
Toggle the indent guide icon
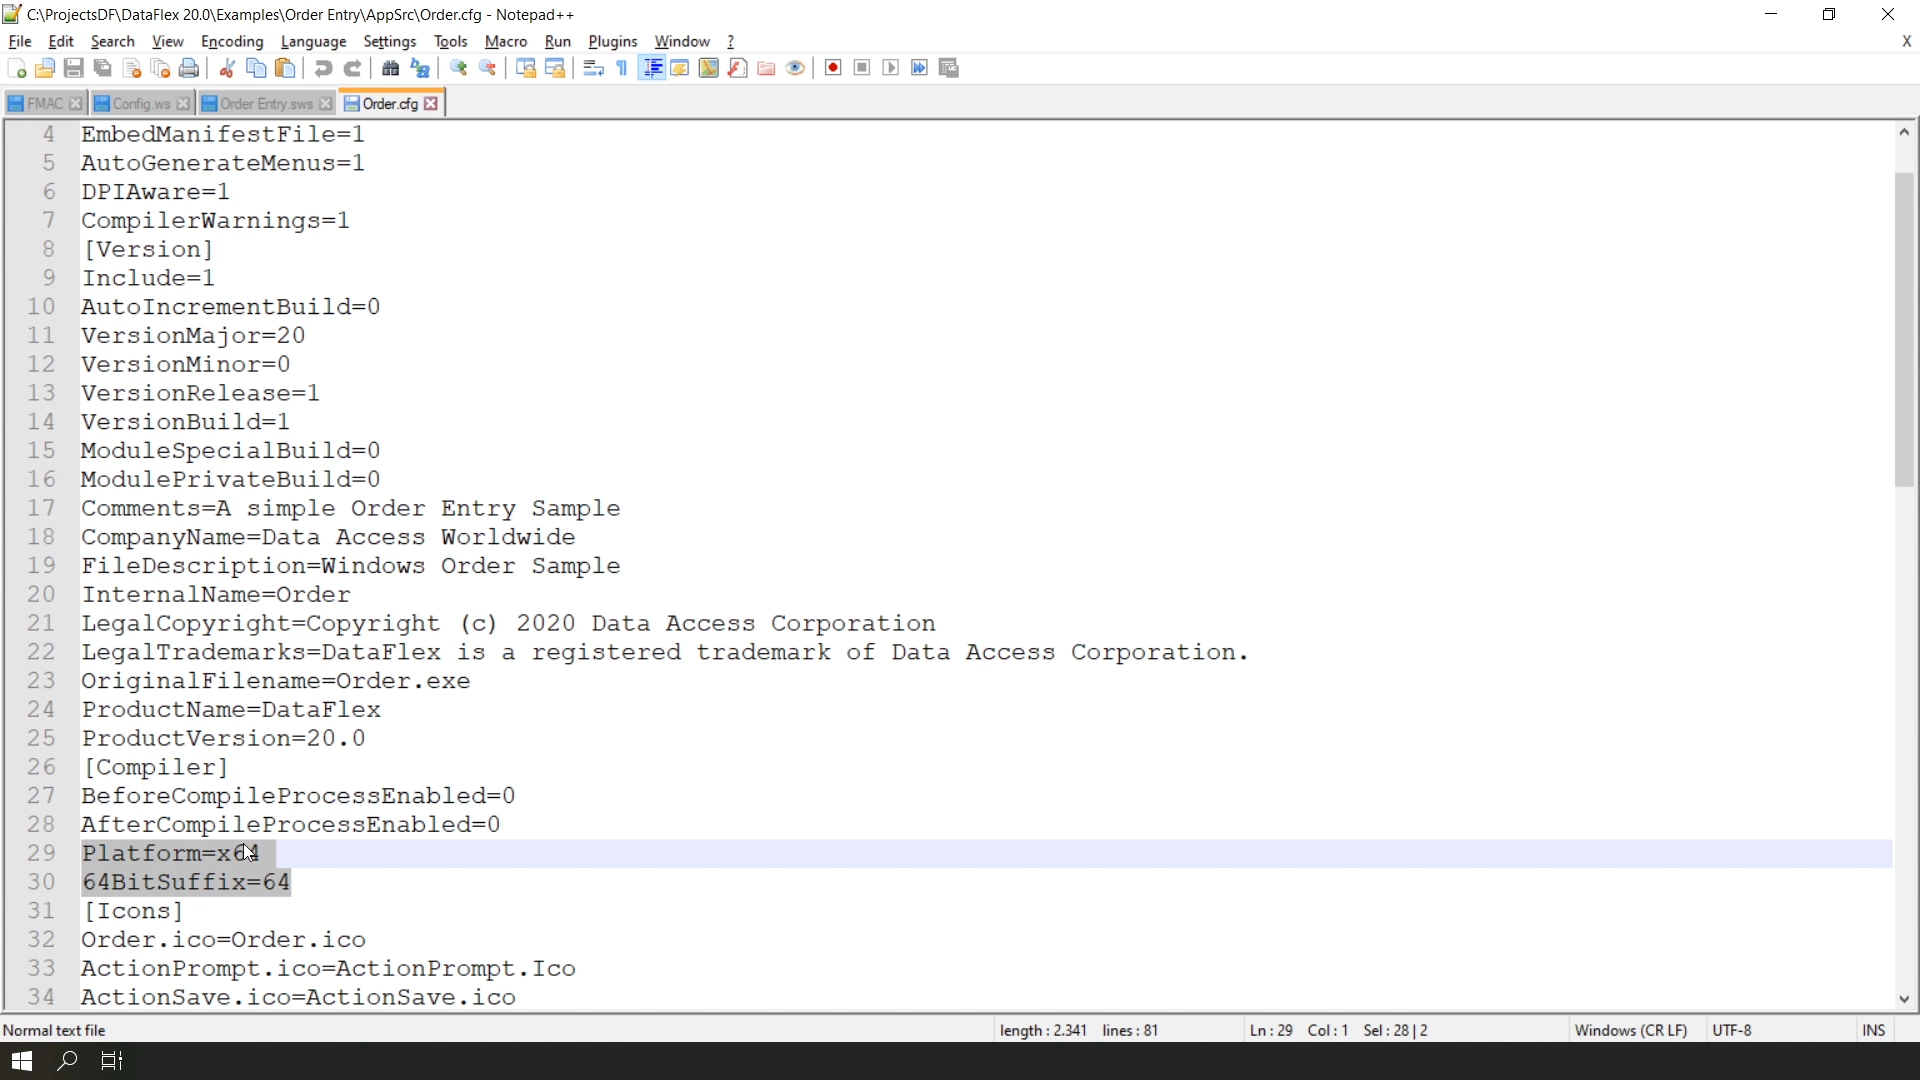[652, 68]
